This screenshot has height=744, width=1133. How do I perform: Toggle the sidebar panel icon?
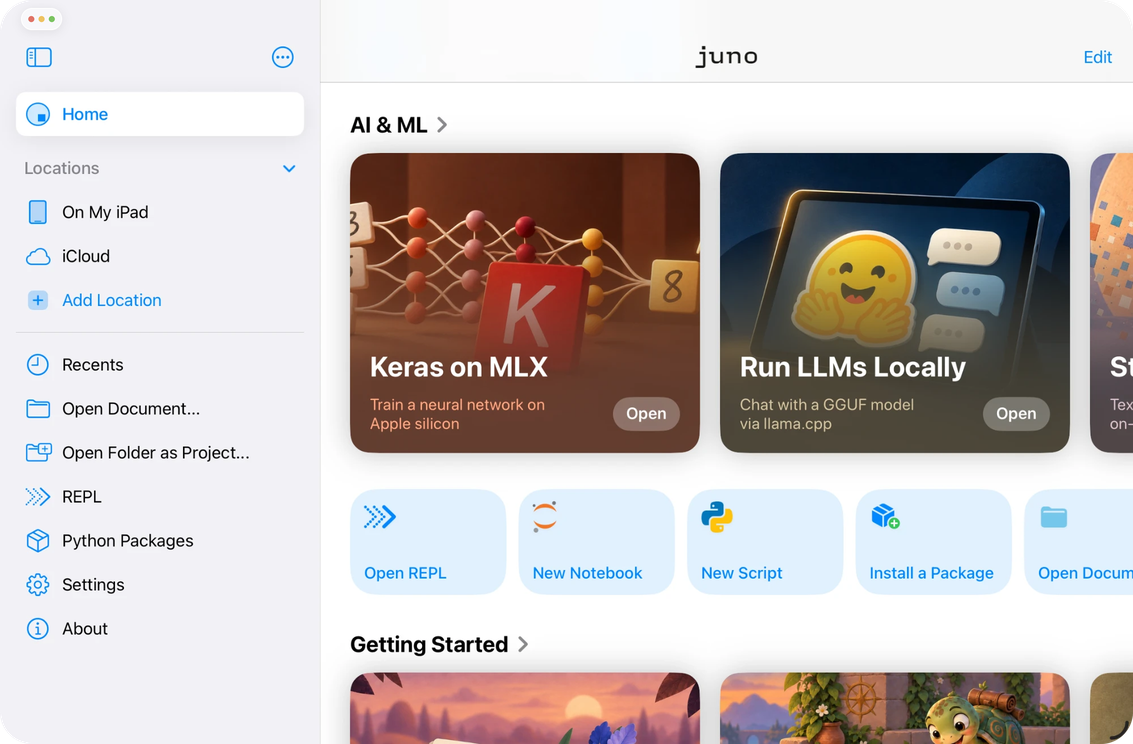pos(39,57)
